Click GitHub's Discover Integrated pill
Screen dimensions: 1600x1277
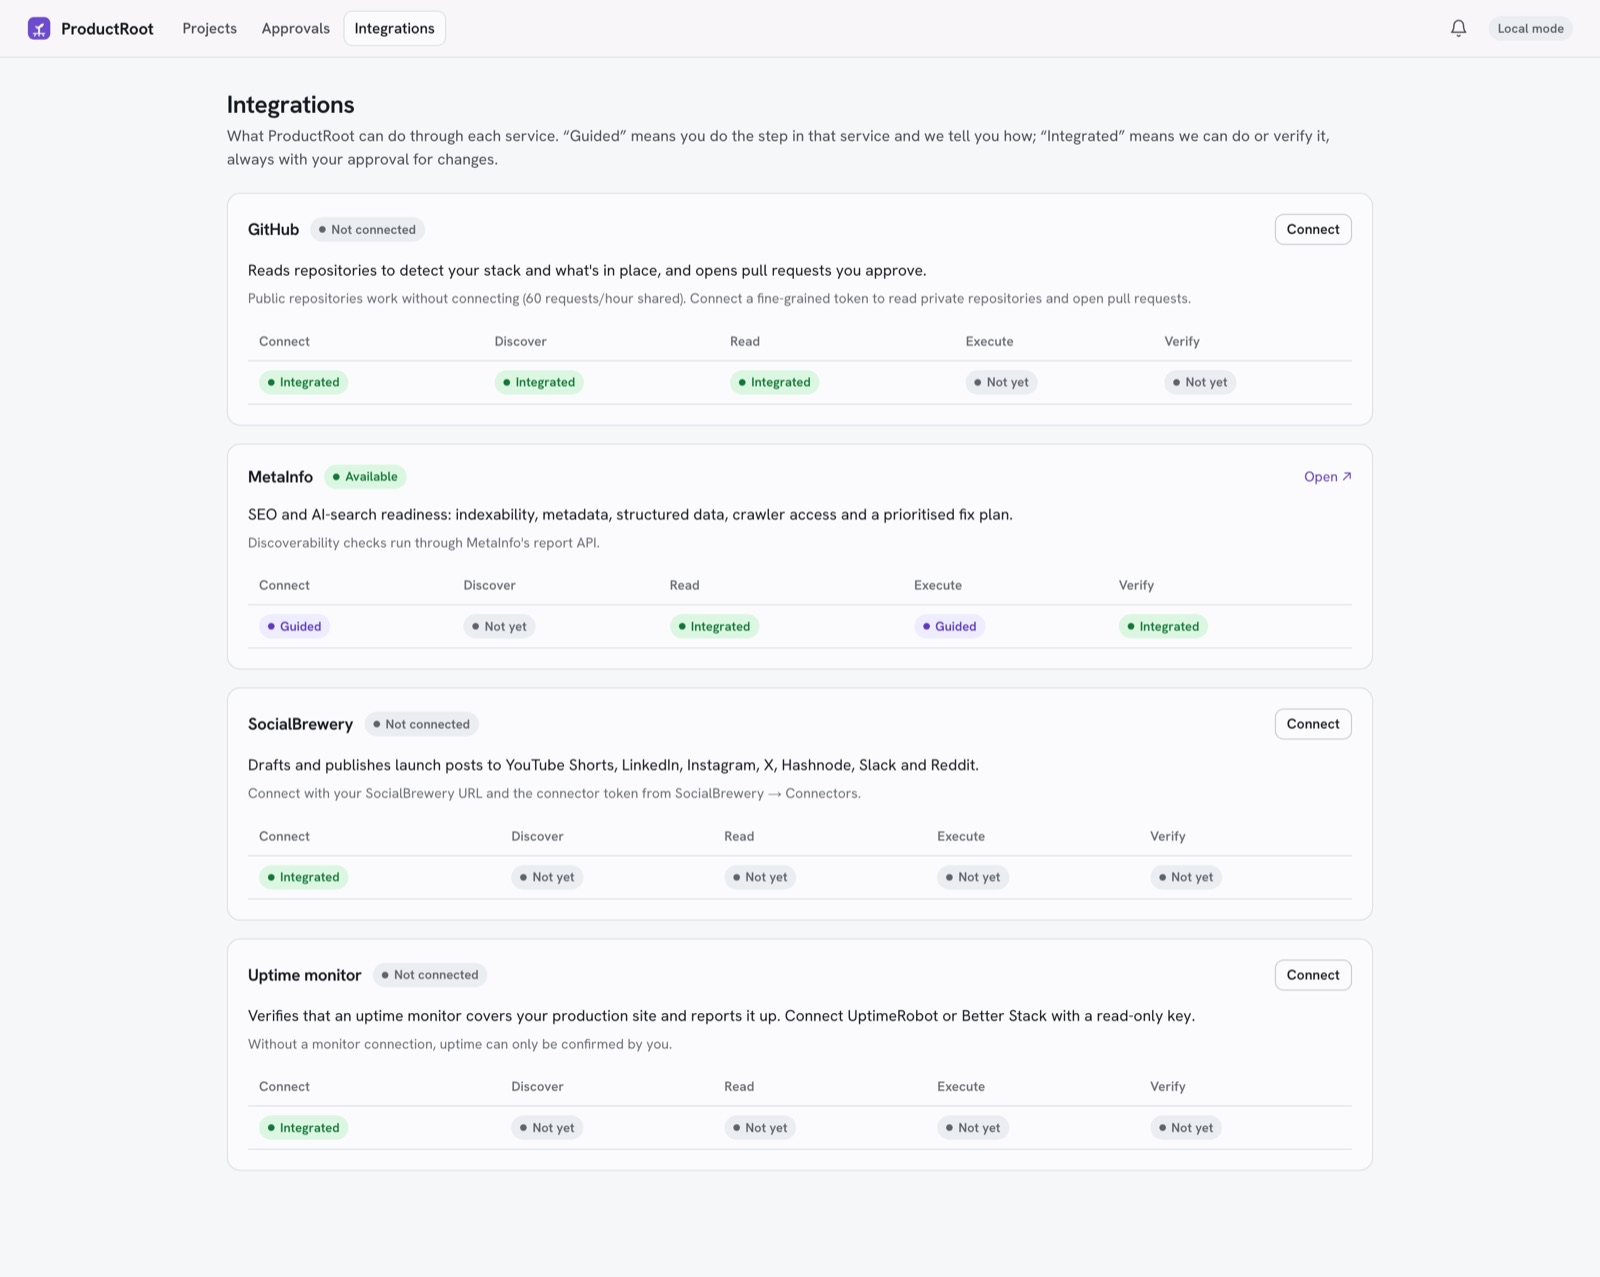click(x=539, y=382)
